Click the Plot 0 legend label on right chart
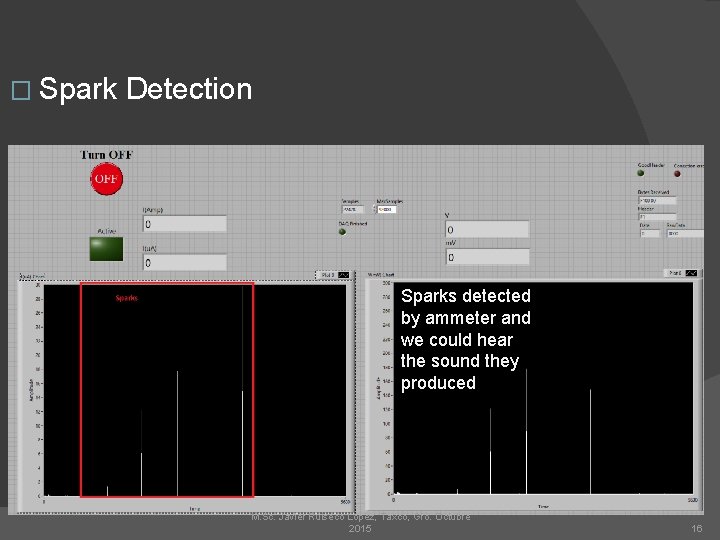Image resolution: width=720 pixels, height=540 pixels. tap(675, 273)
